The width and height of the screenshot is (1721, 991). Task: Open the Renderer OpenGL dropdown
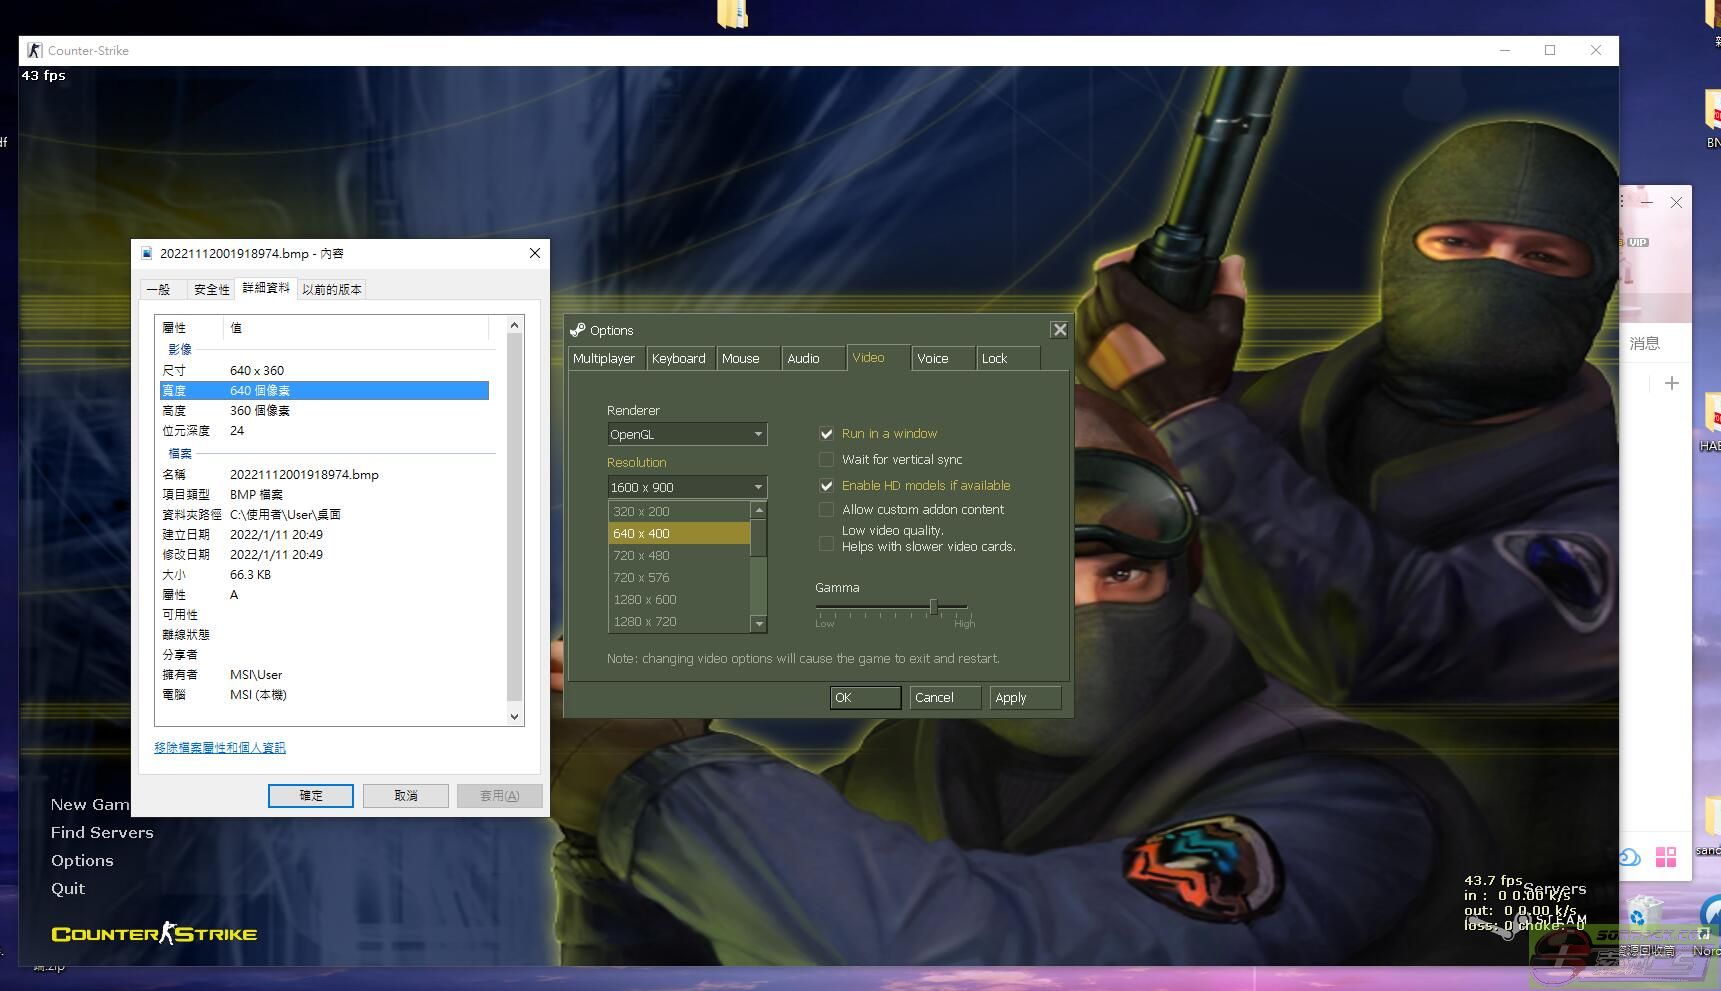click(x=687, y=434)
